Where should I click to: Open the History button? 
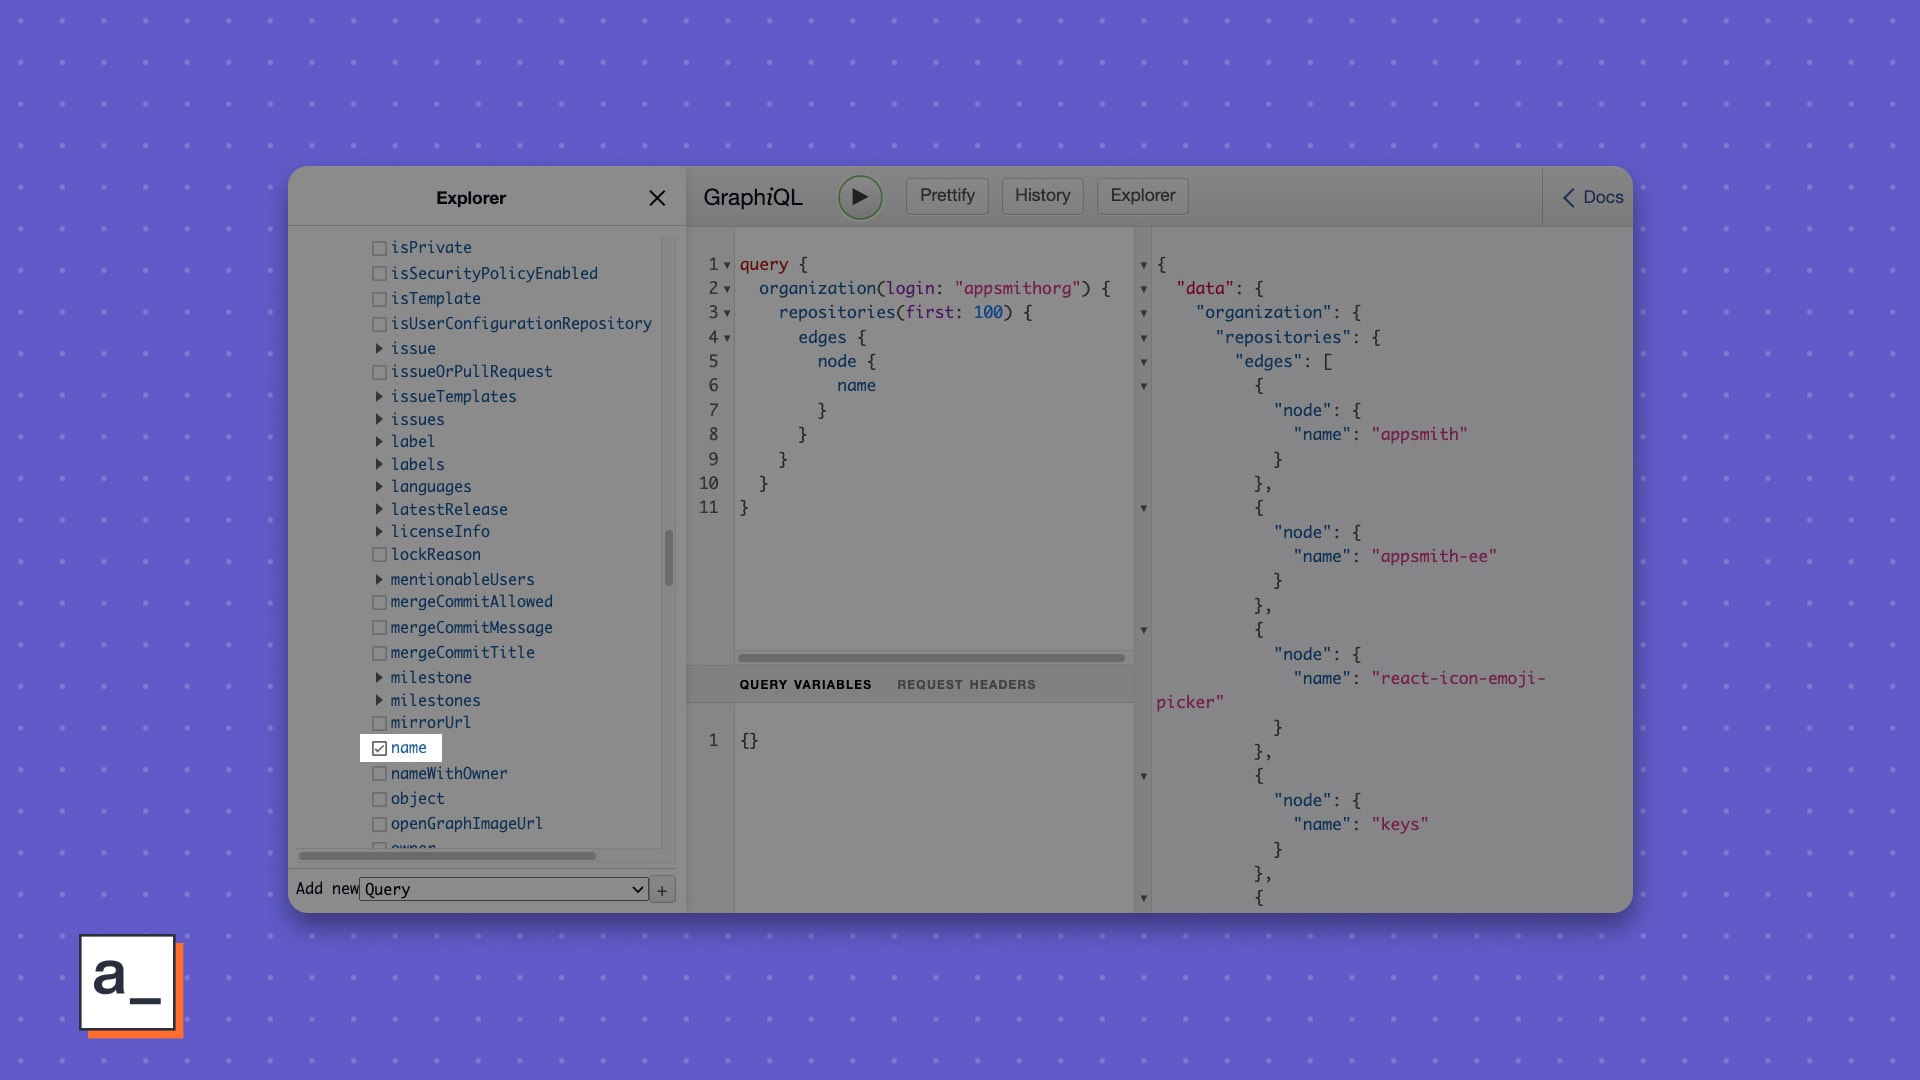[1042, 196]
